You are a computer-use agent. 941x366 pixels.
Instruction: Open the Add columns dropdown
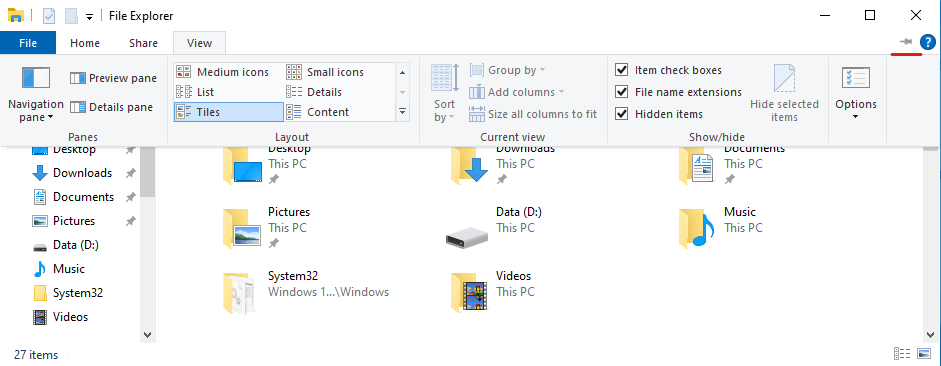(x=517, y=92)
